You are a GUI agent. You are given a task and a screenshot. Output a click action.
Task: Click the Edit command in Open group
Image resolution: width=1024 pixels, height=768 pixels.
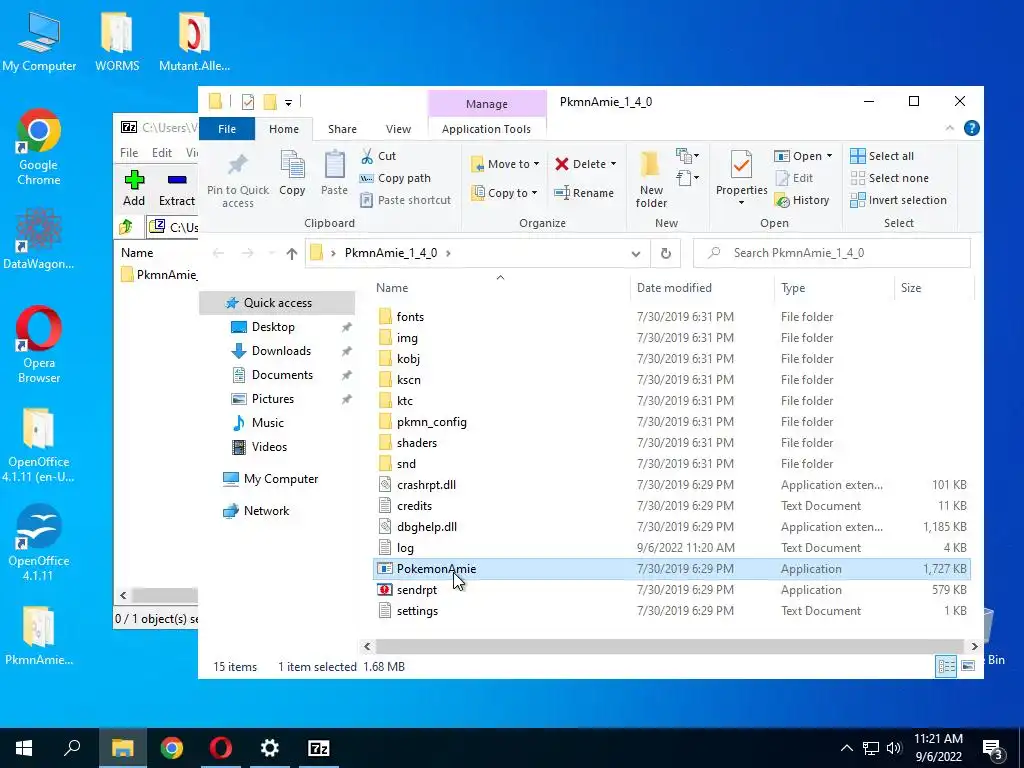794,178
